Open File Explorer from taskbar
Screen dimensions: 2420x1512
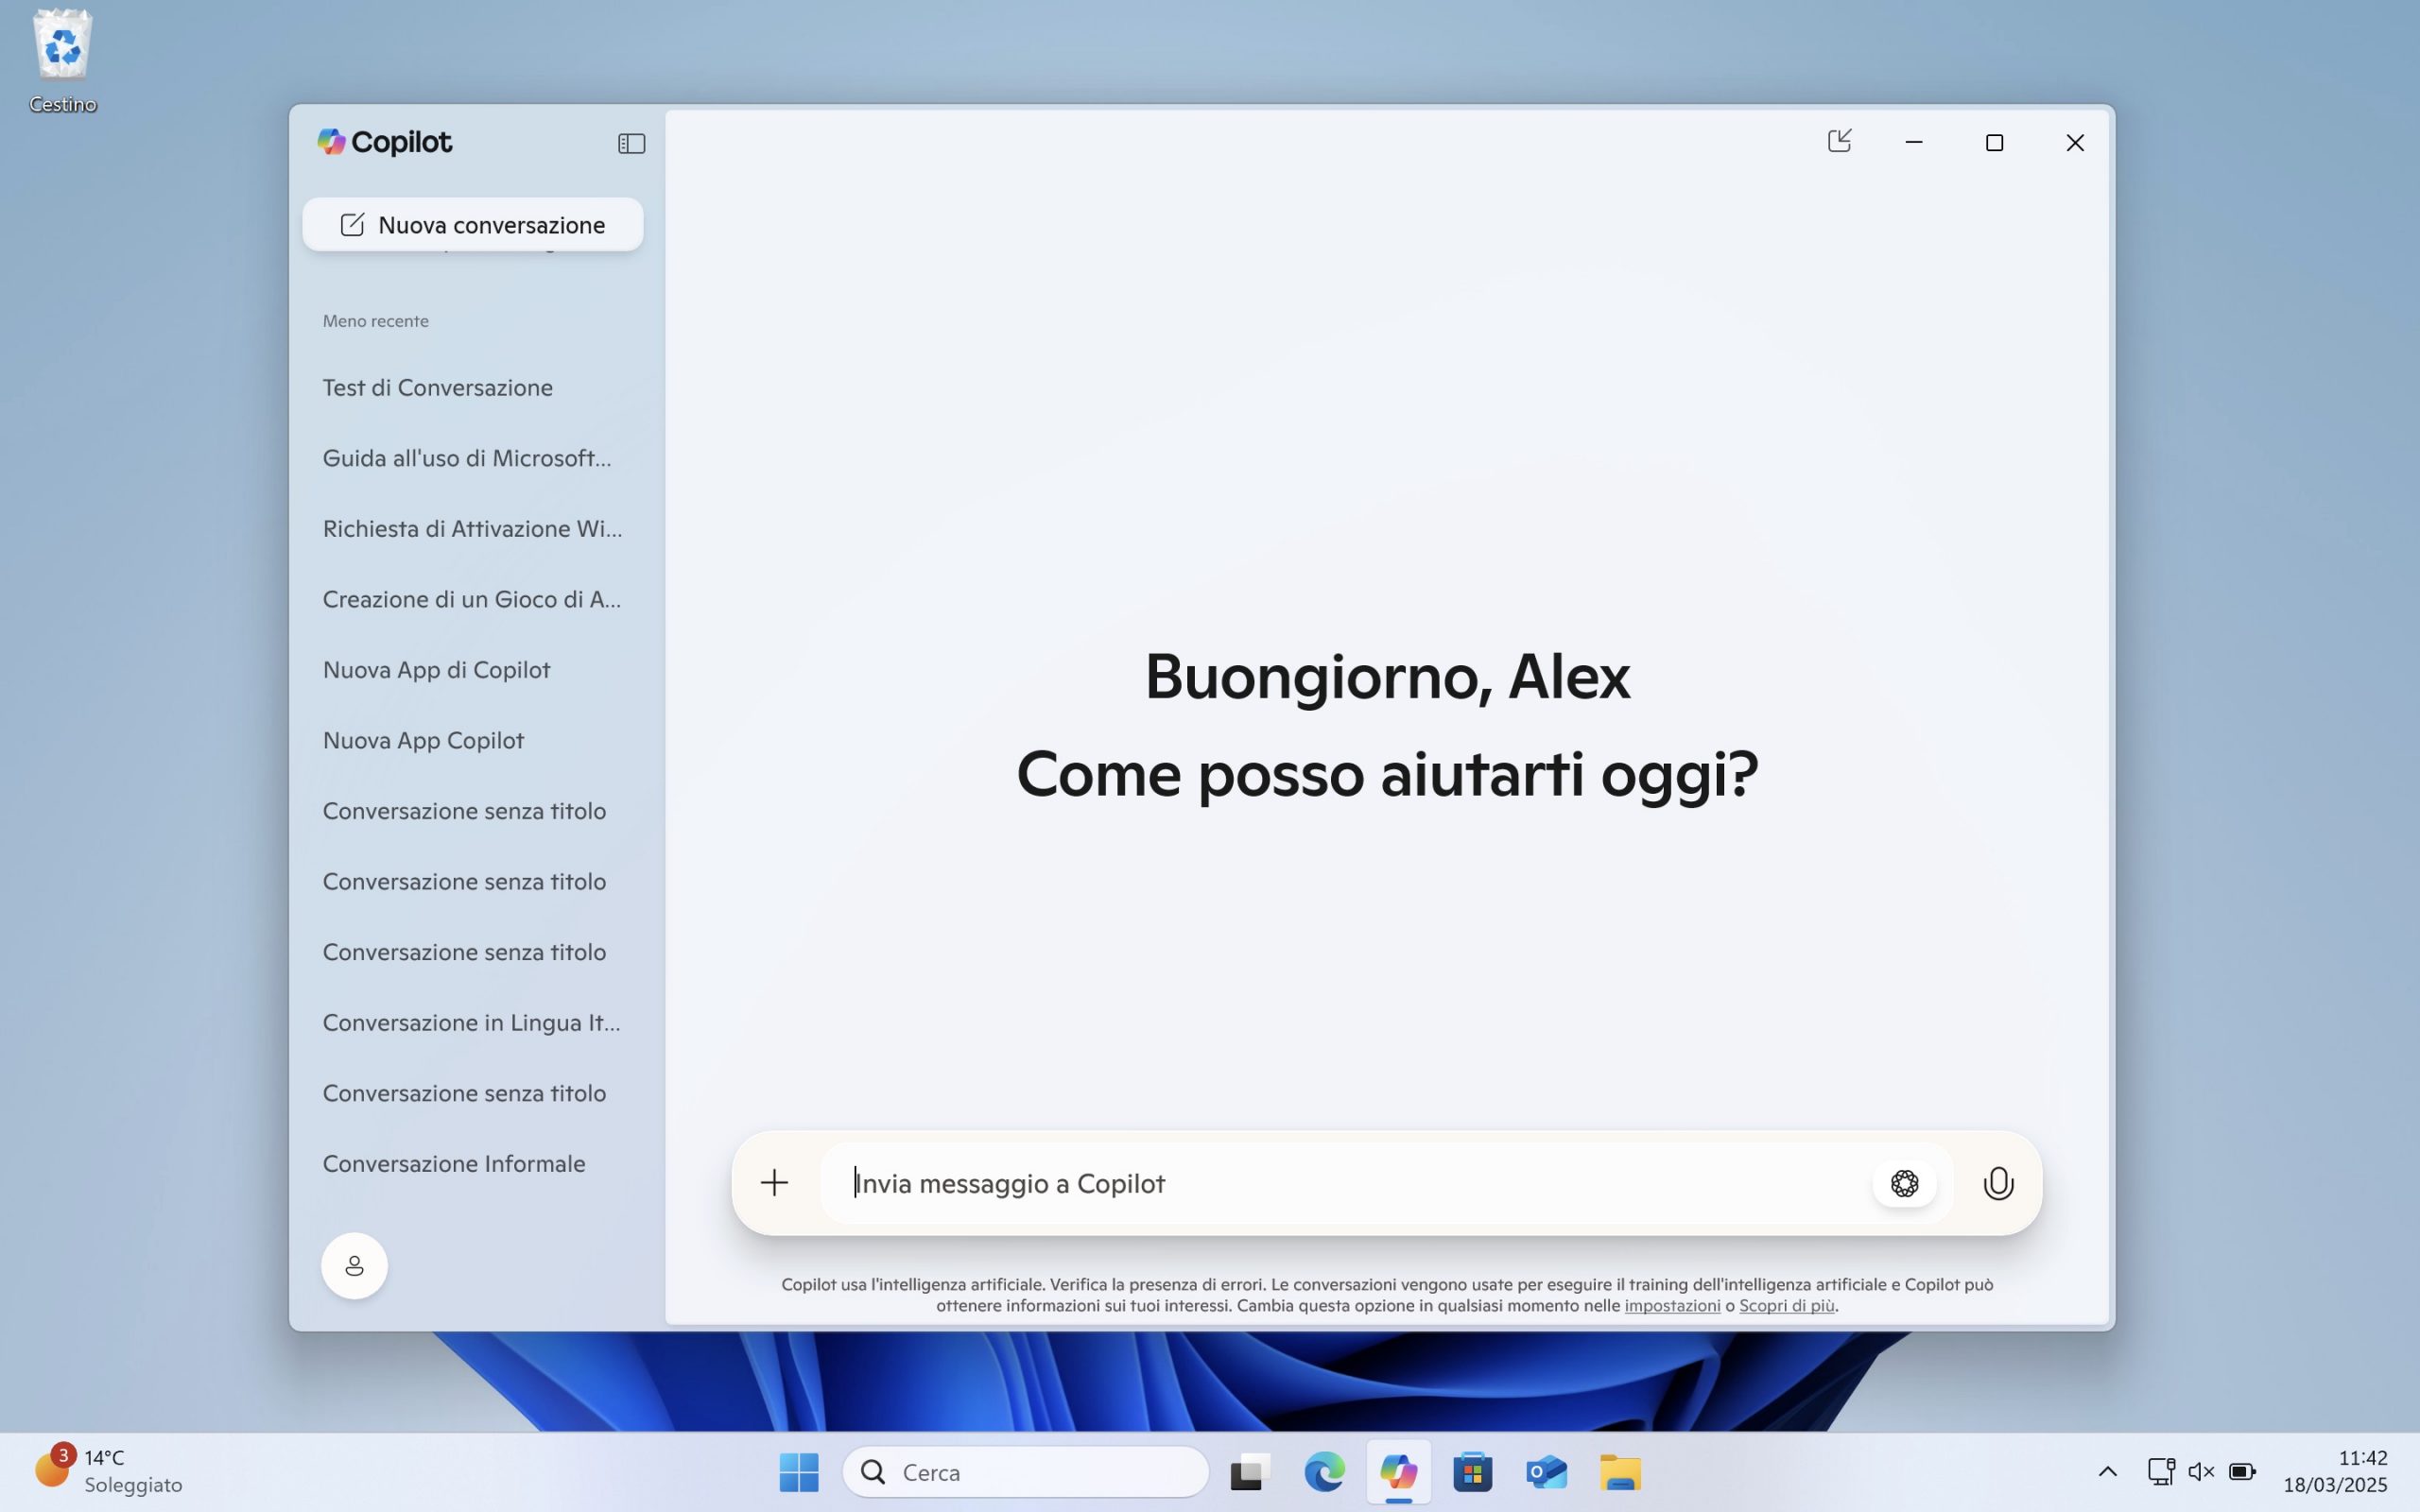(1620, 1472)
